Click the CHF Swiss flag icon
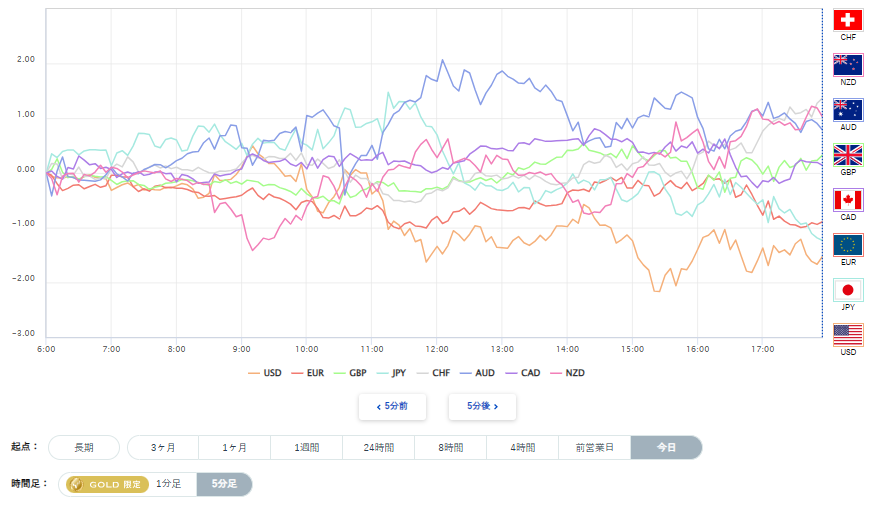 [x=848, y=20]
